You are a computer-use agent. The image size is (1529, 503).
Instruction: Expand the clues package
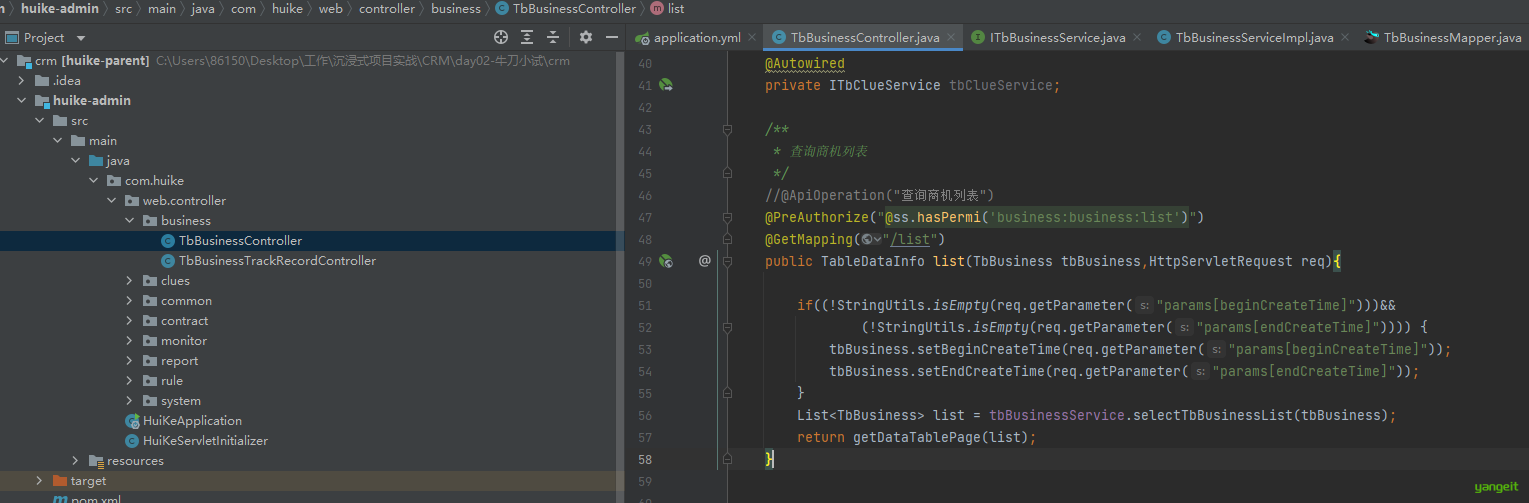tap(130, 281)
